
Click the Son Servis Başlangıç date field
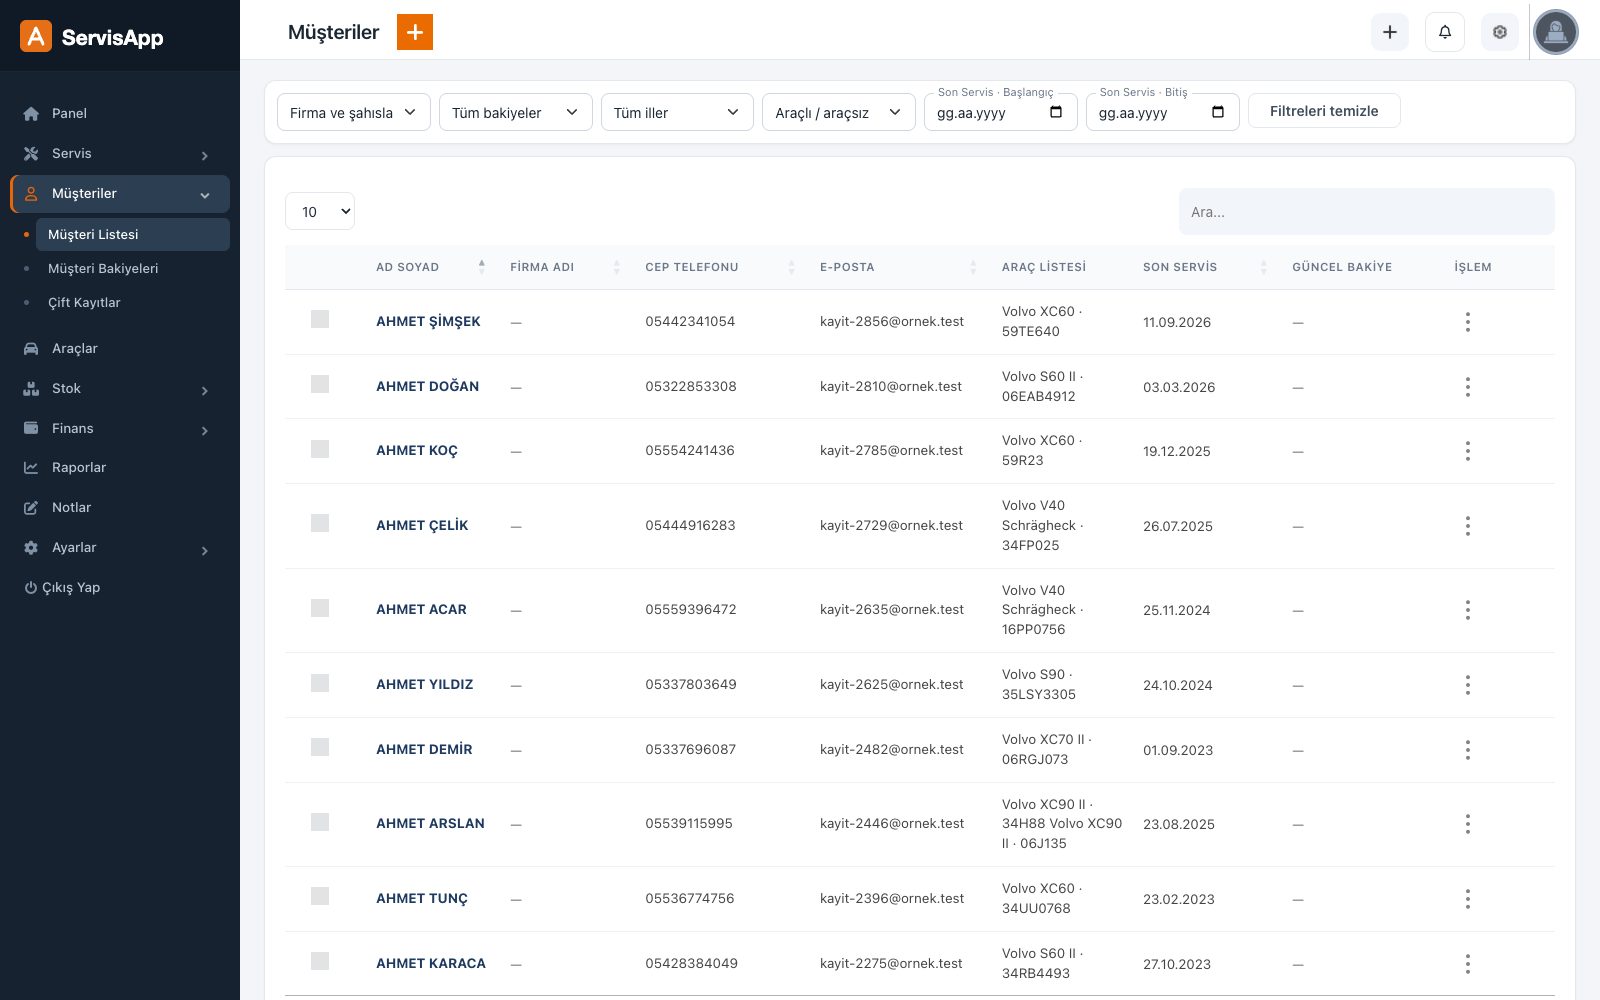(x=1000, y=112)
